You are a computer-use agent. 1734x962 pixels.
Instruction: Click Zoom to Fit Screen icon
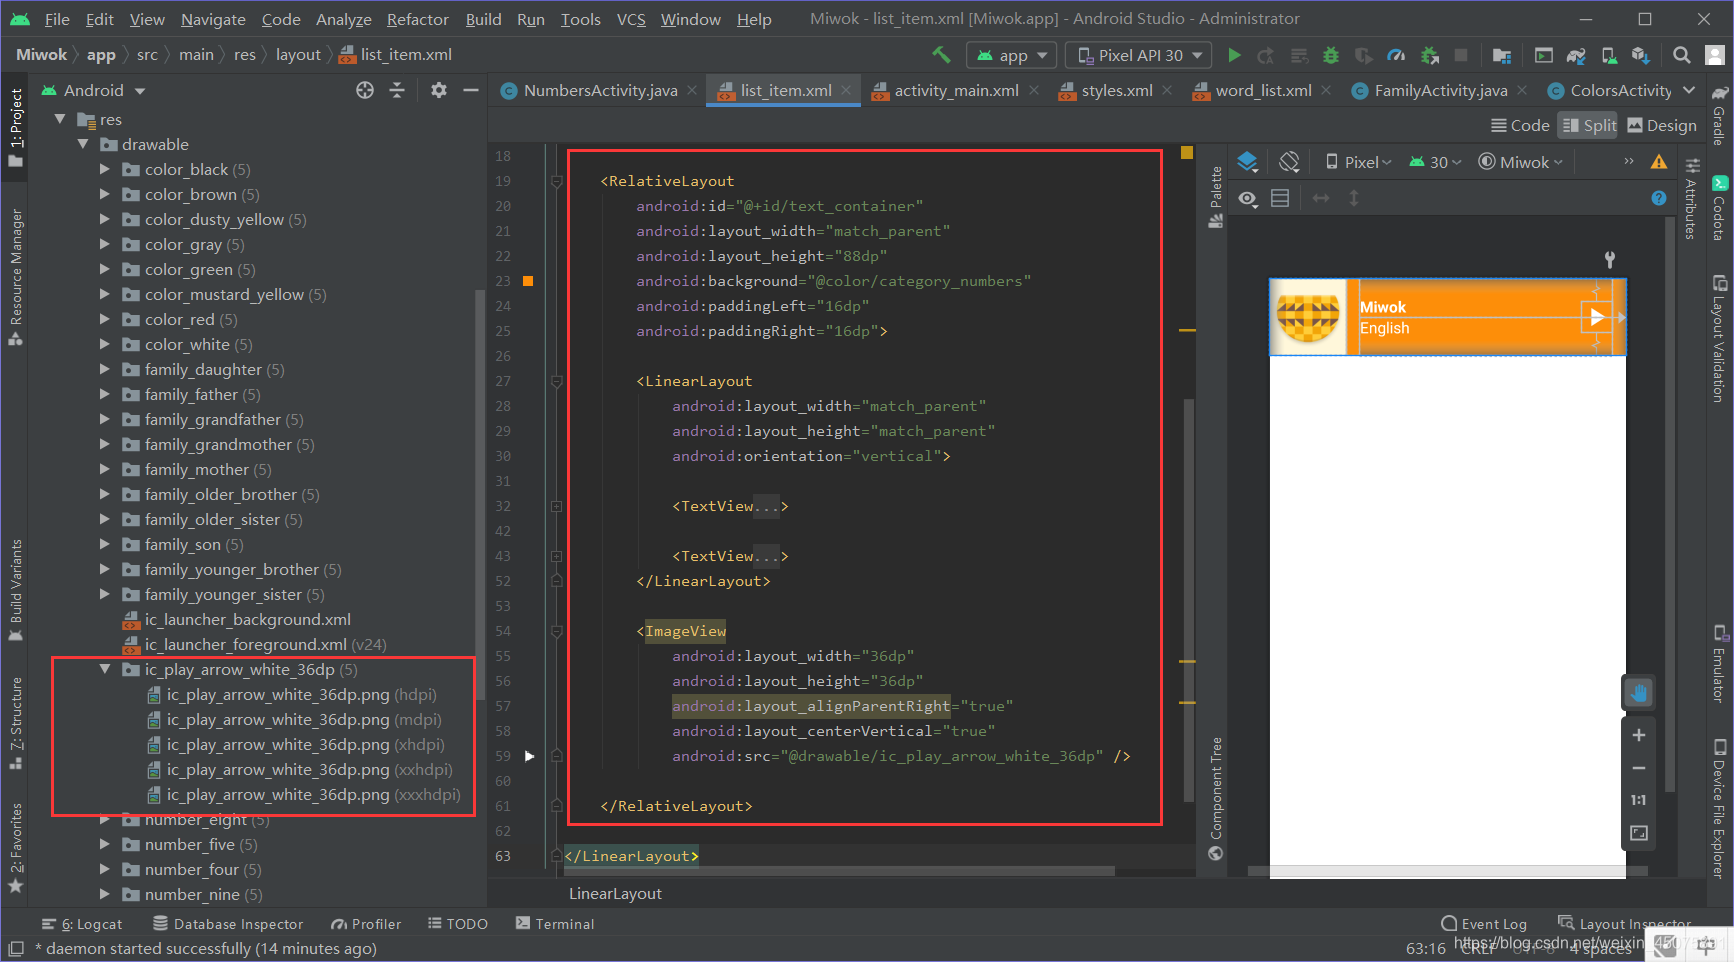(x=1638, y=833)
